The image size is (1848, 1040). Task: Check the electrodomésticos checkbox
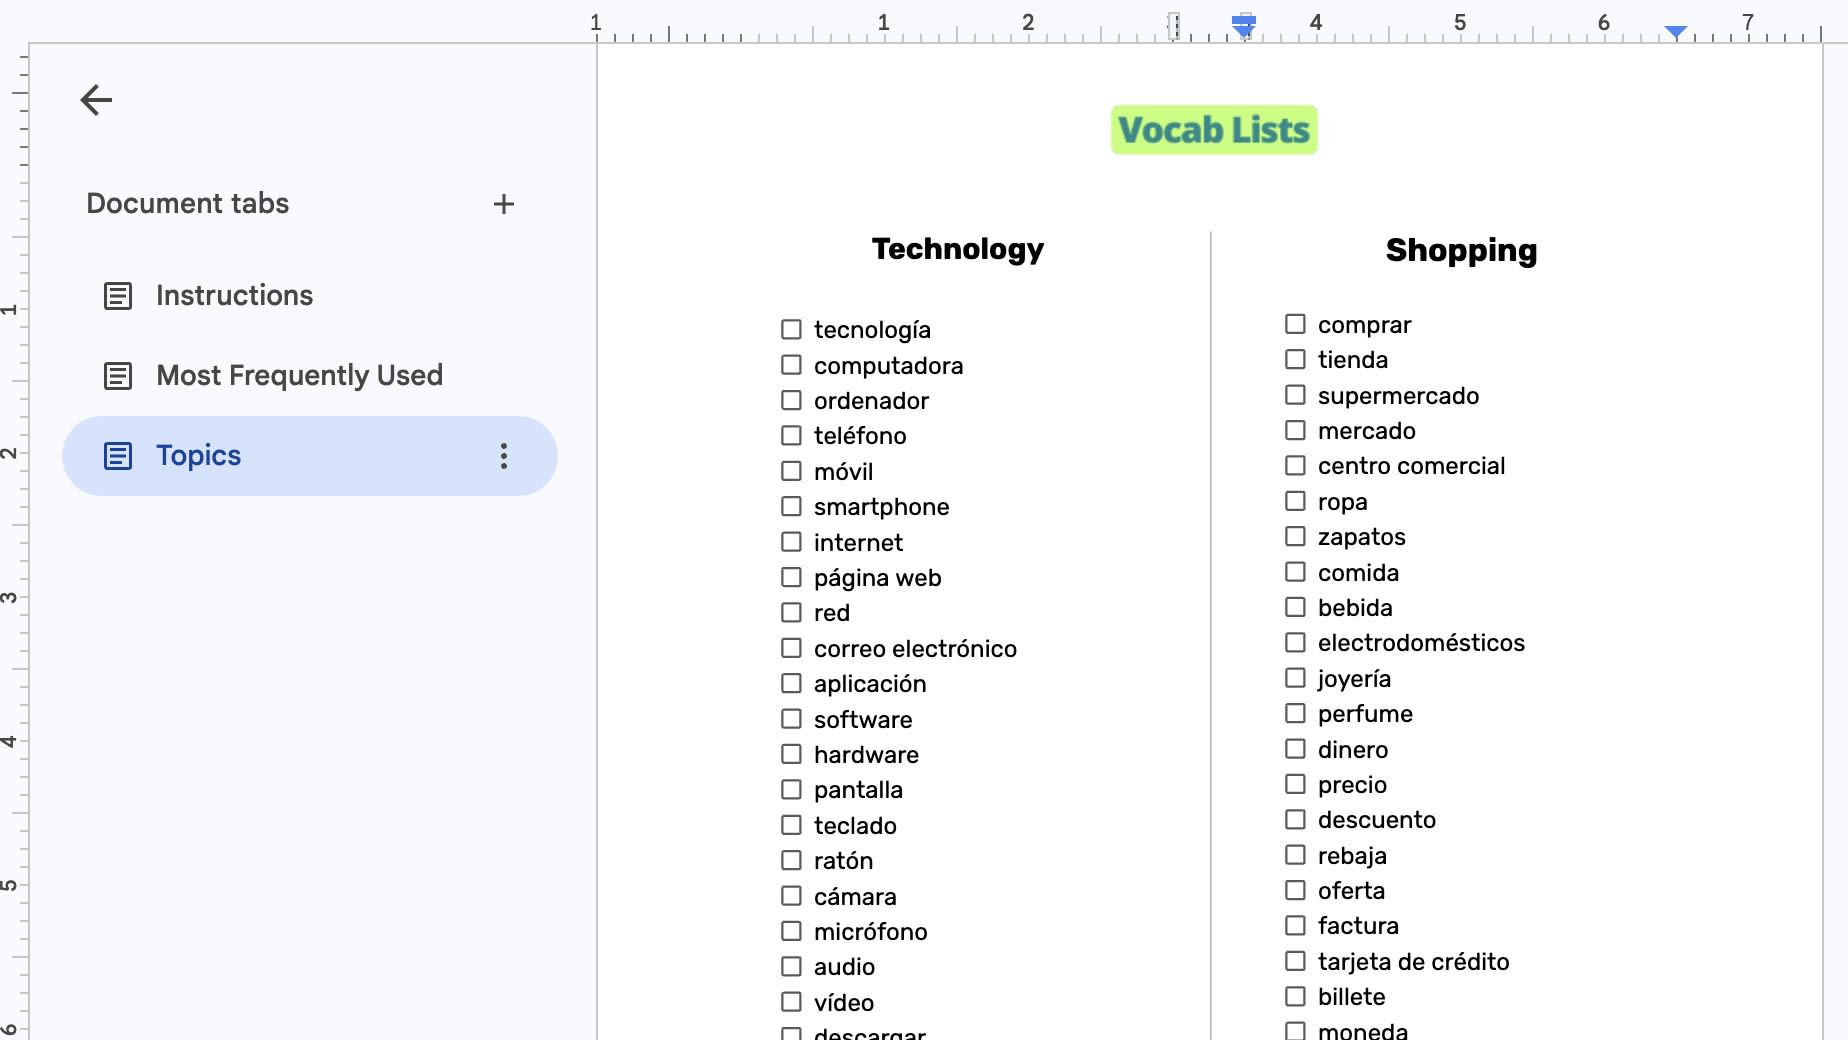coord(1295,642)
